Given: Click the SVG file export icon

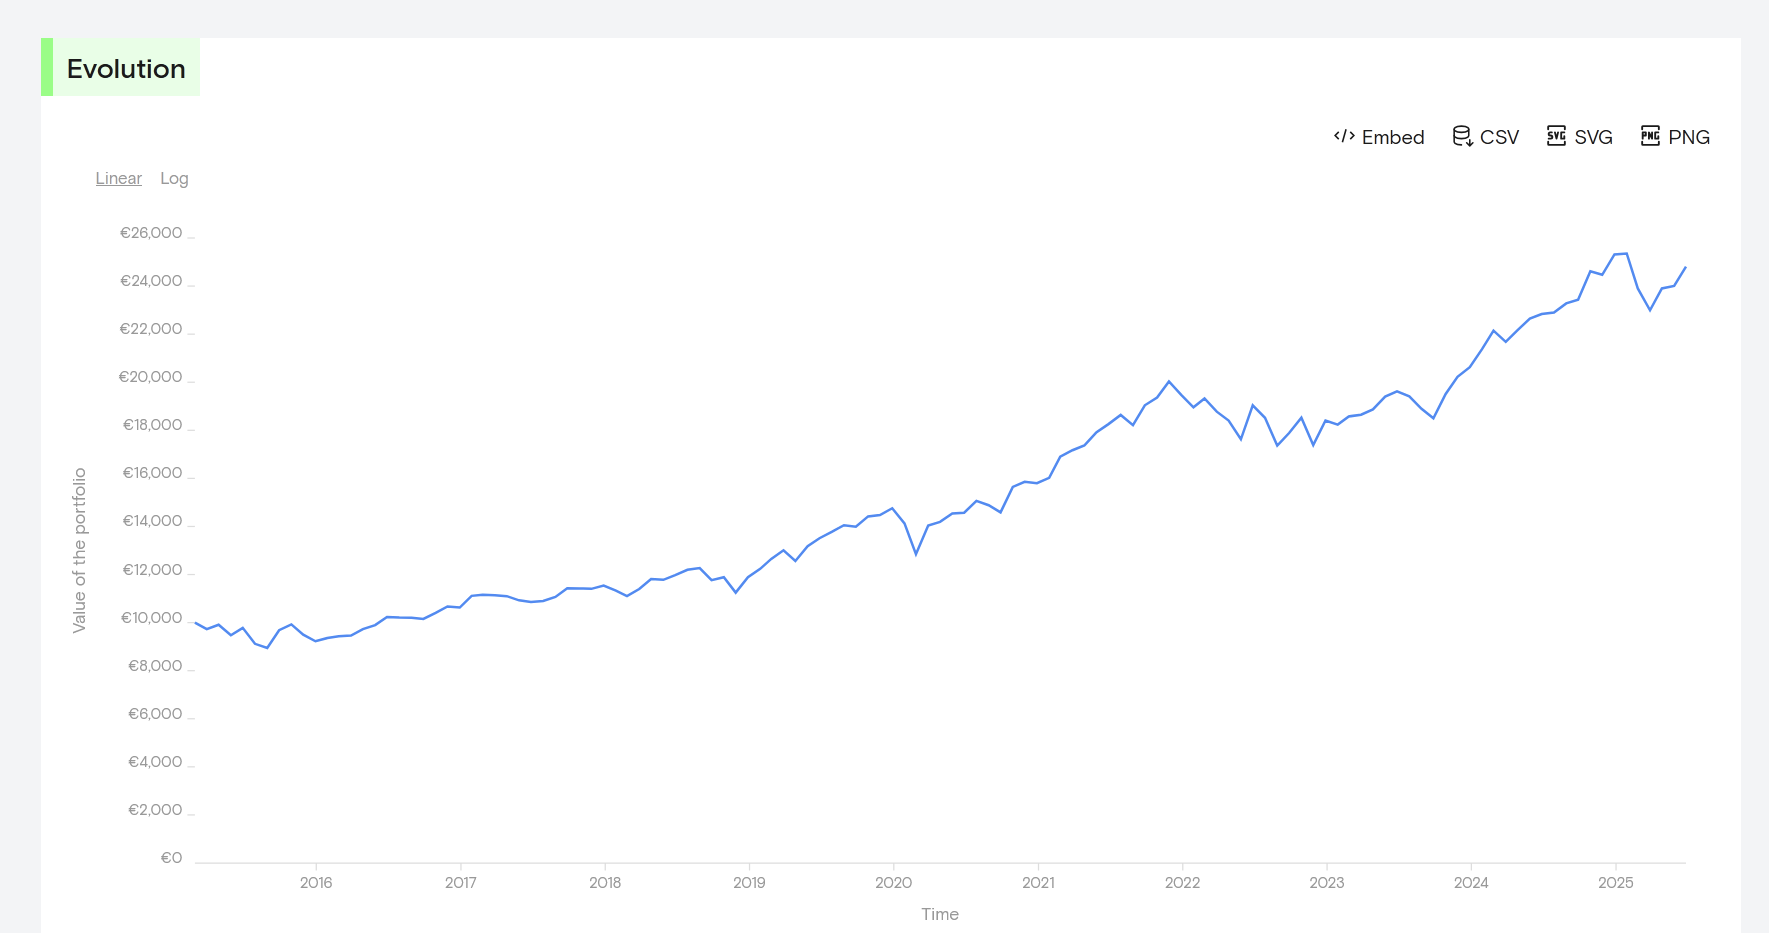Looking at the screenshot, I should pyautogui.click(x=1556, y=136).
